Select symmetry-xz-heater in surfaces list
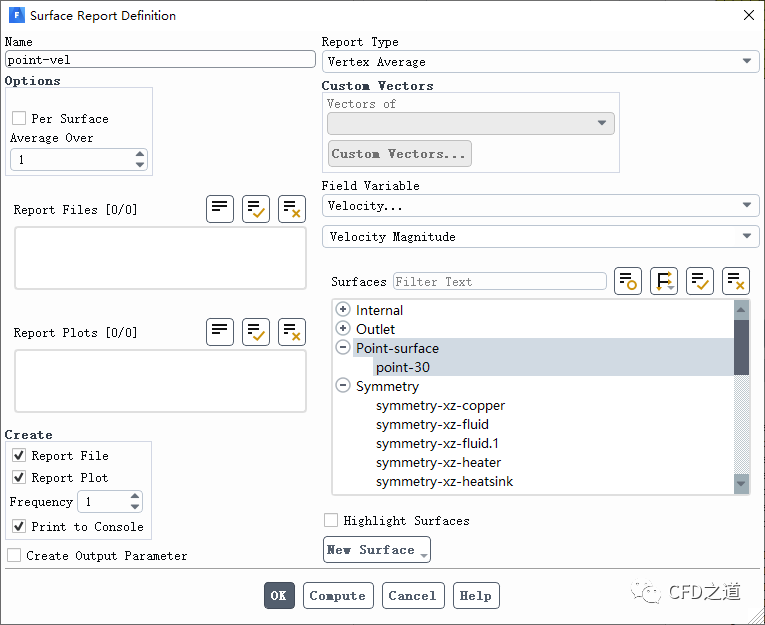765x625 pixels. 438,462
